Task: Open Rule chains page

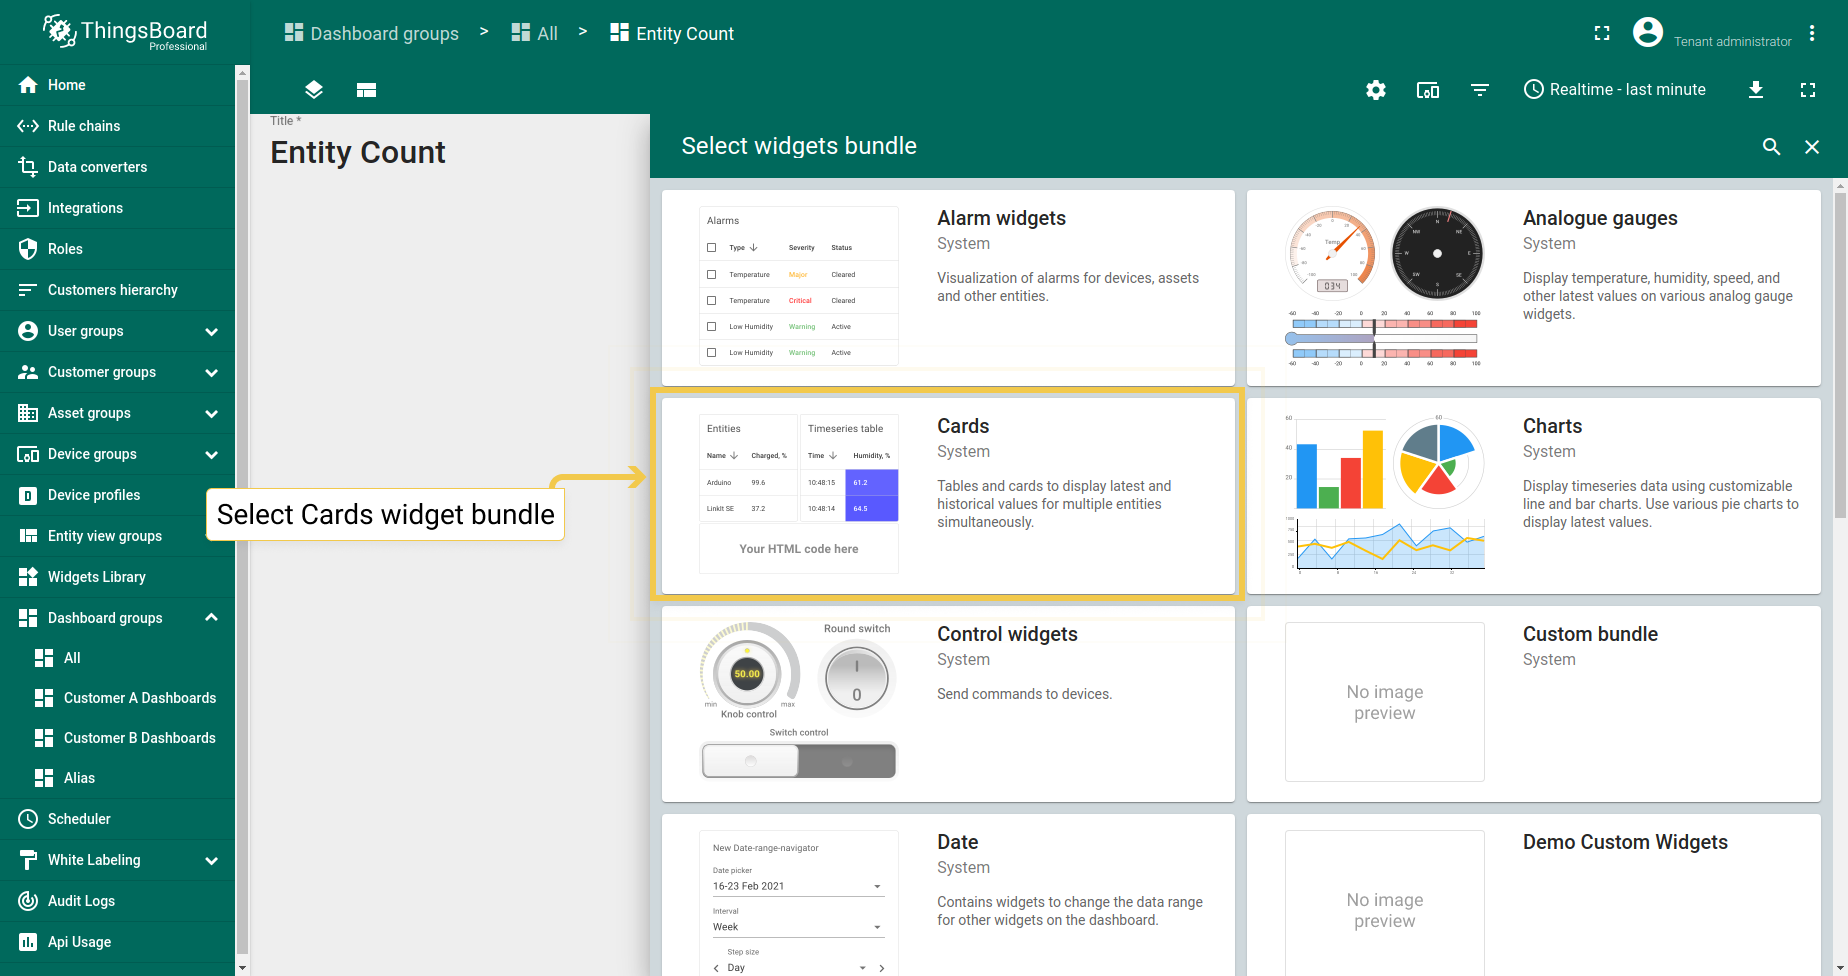Action: click(117, 126)
